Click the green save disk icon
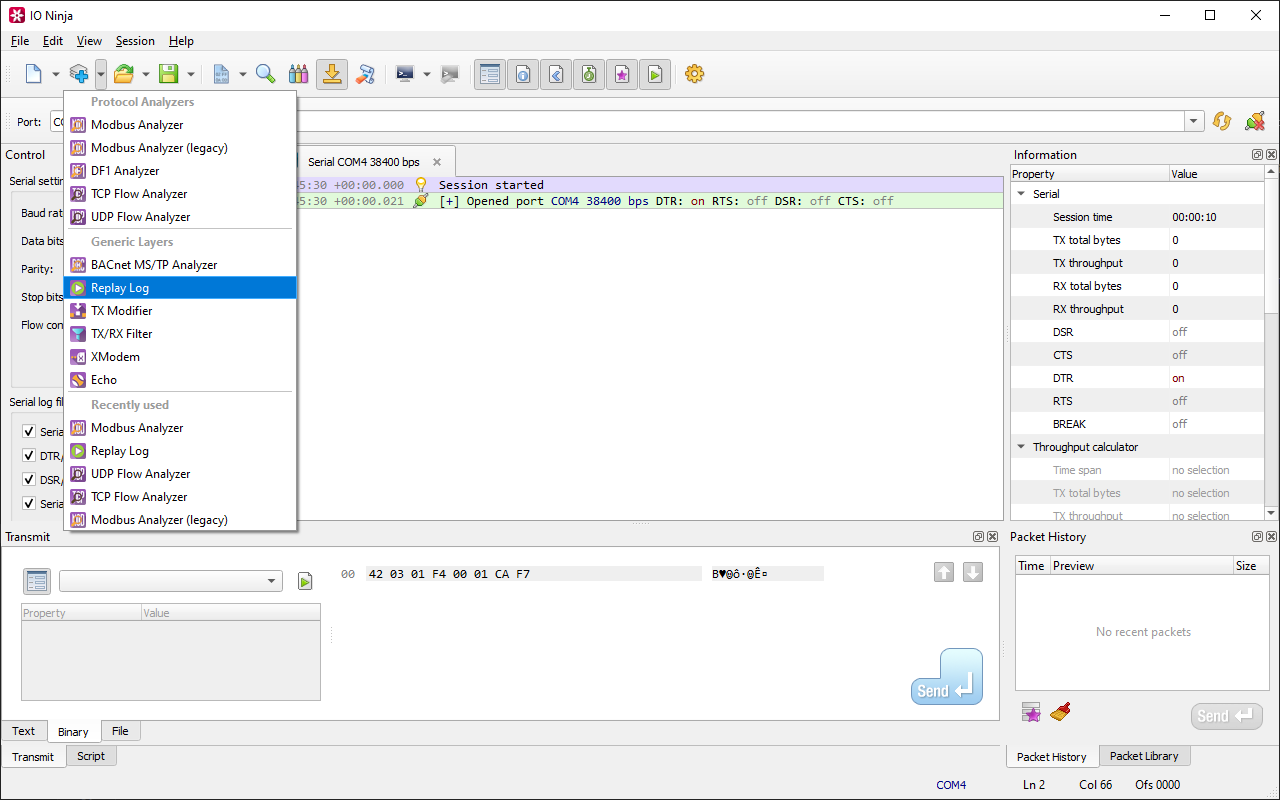1280x800 pixels. (169, 74)
